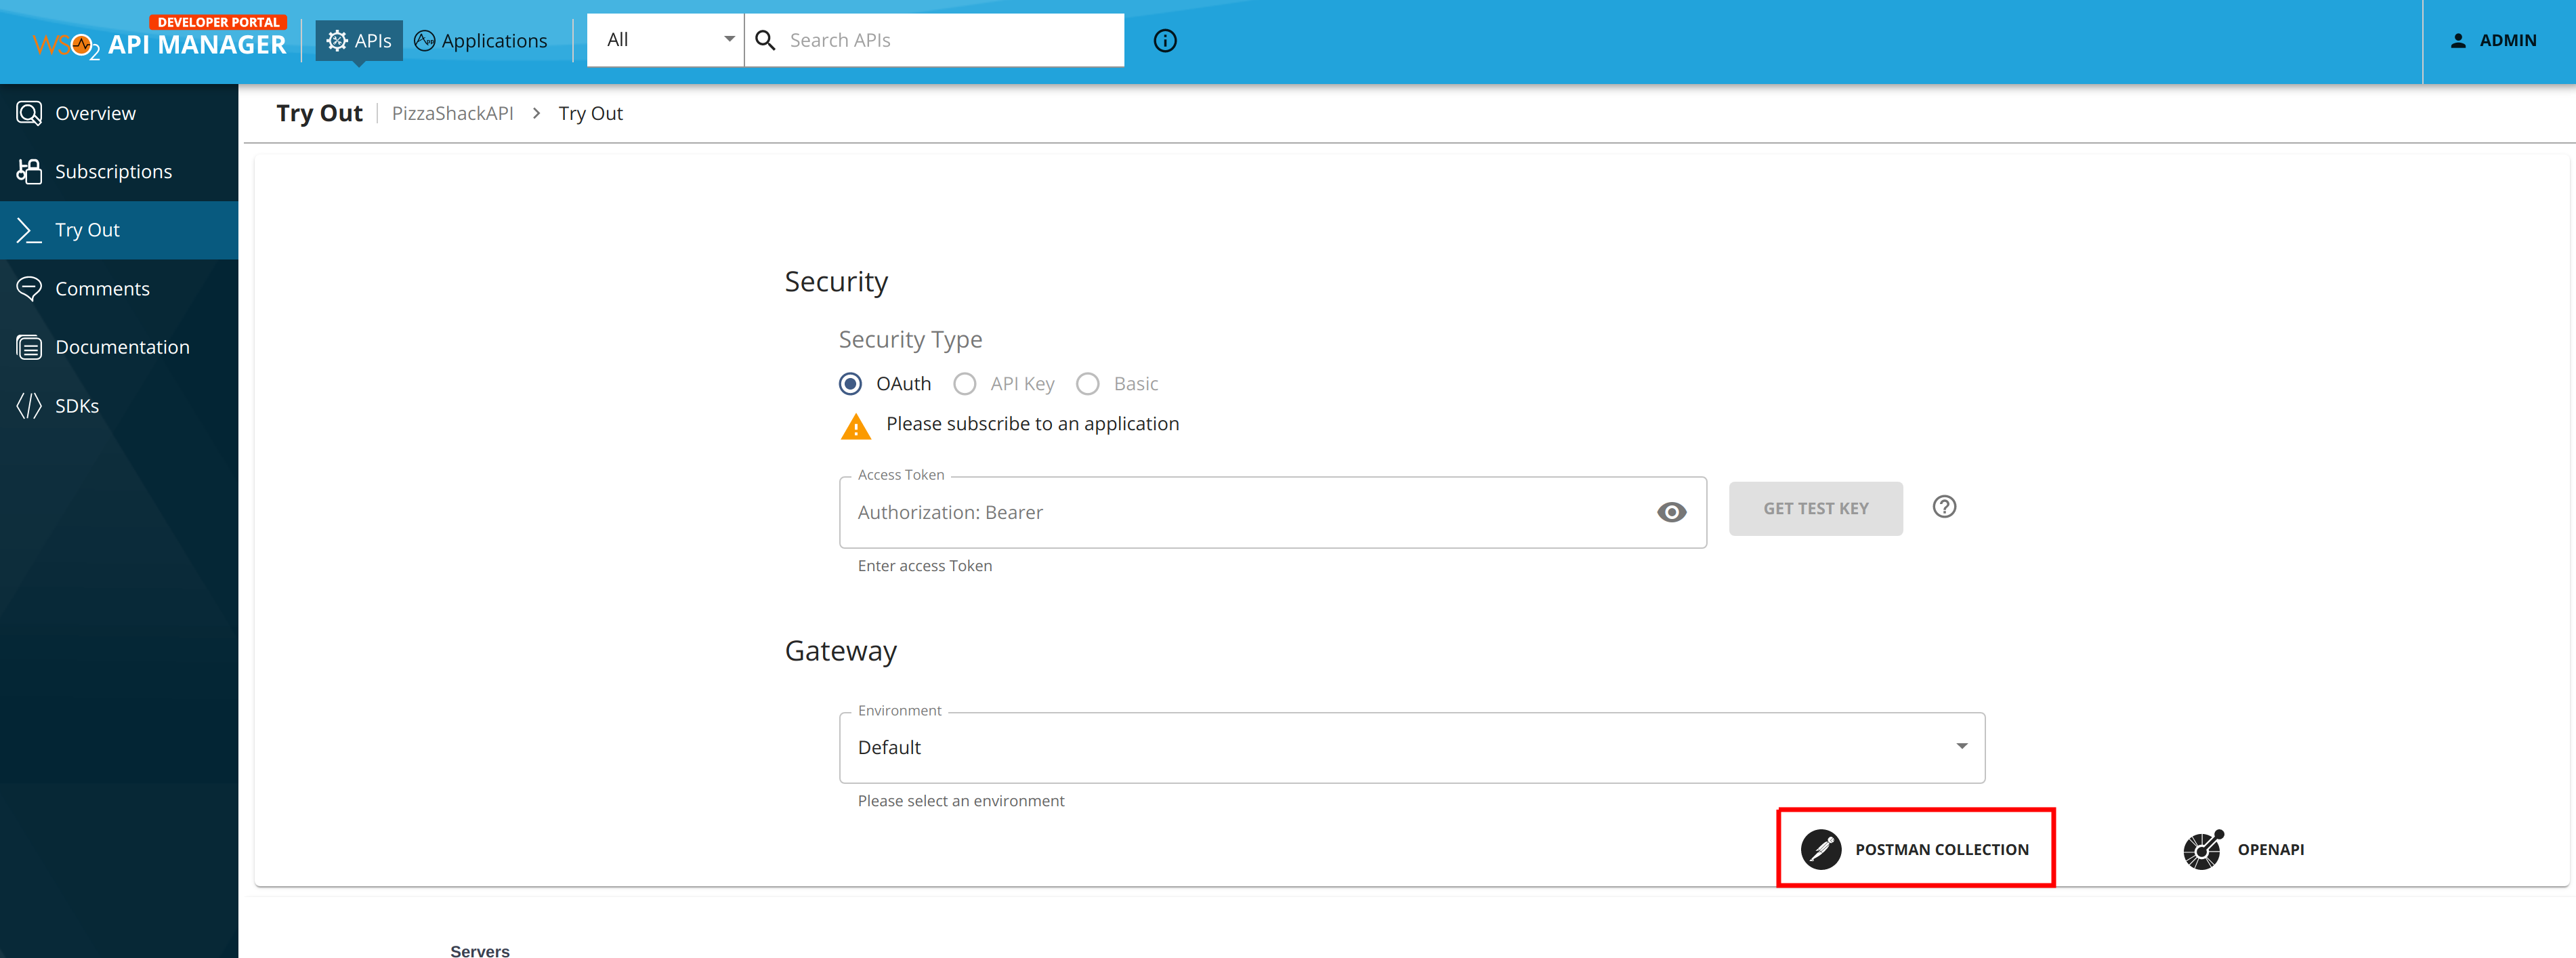
Task: Toggle access token visibility
Action: 1671,512
